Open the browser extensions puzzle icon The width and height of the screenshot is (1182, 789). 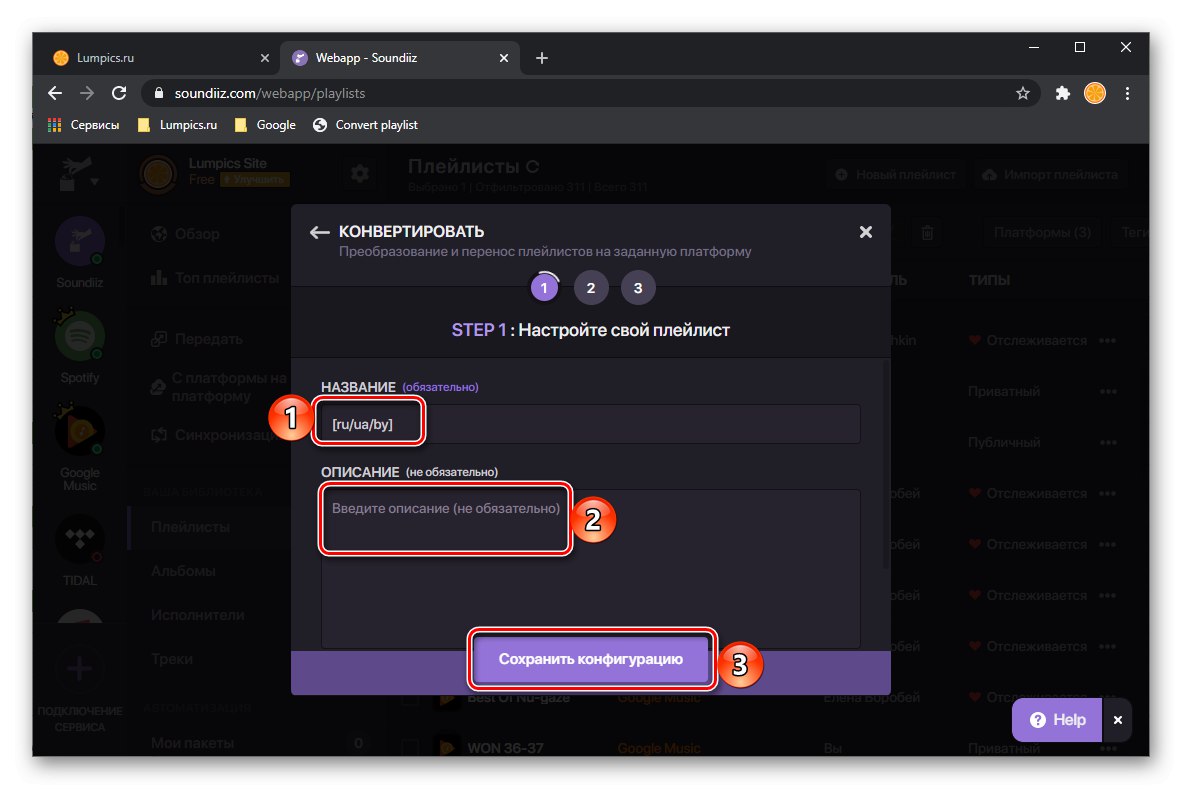(1062, 93)
